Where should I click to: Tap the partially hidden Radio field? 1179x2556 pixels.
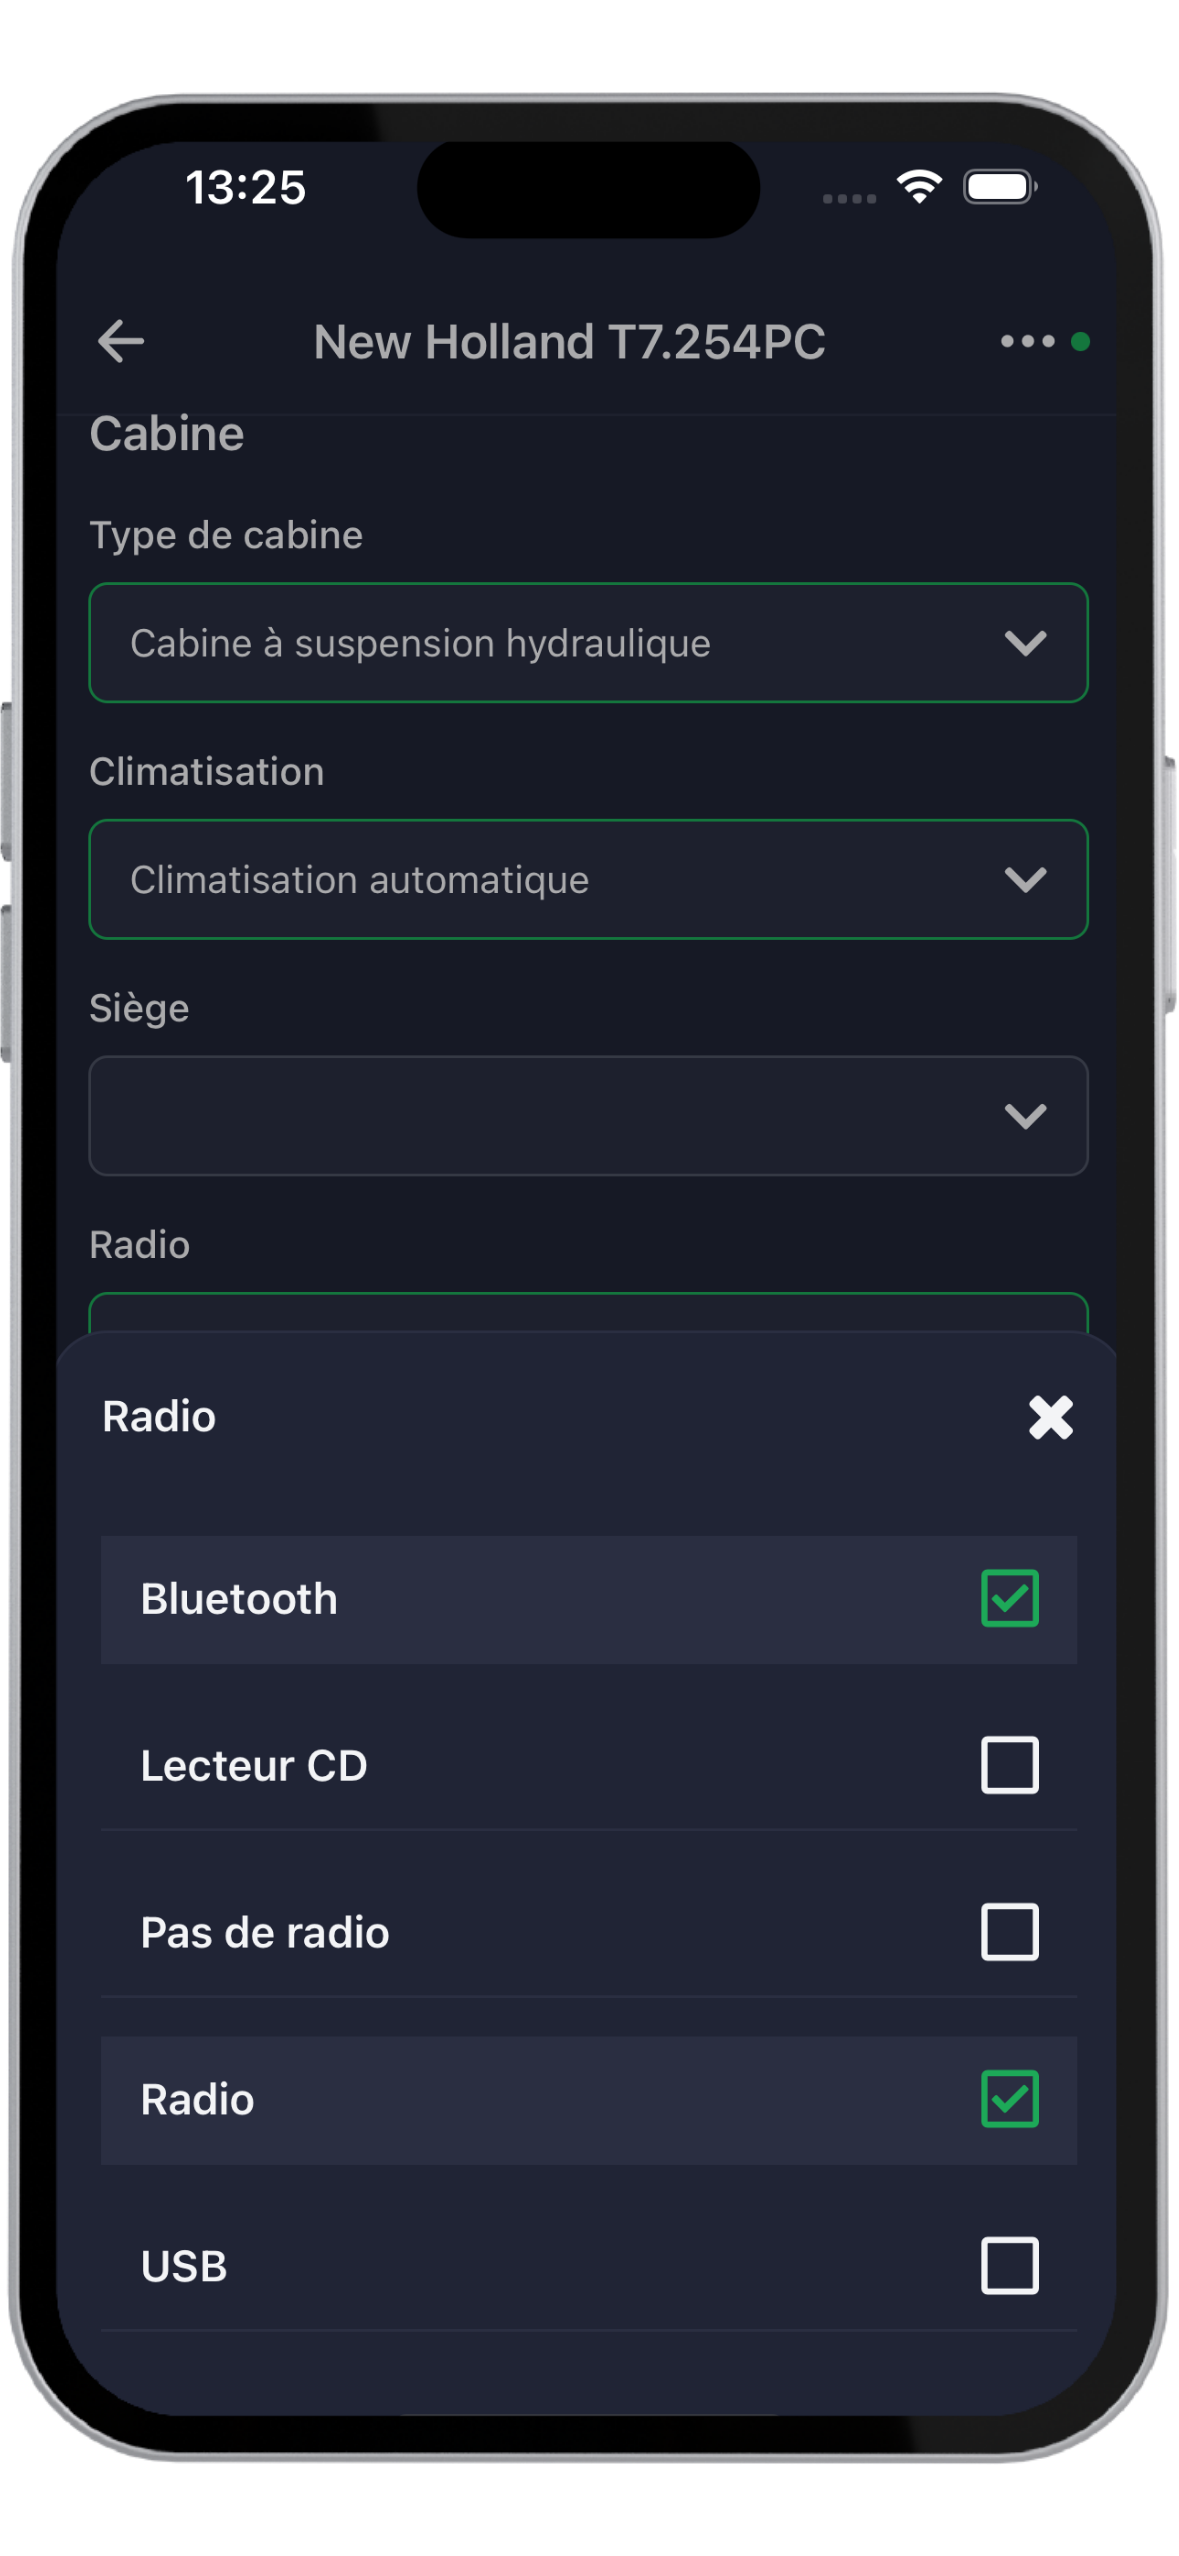[x=588, y=1313]
